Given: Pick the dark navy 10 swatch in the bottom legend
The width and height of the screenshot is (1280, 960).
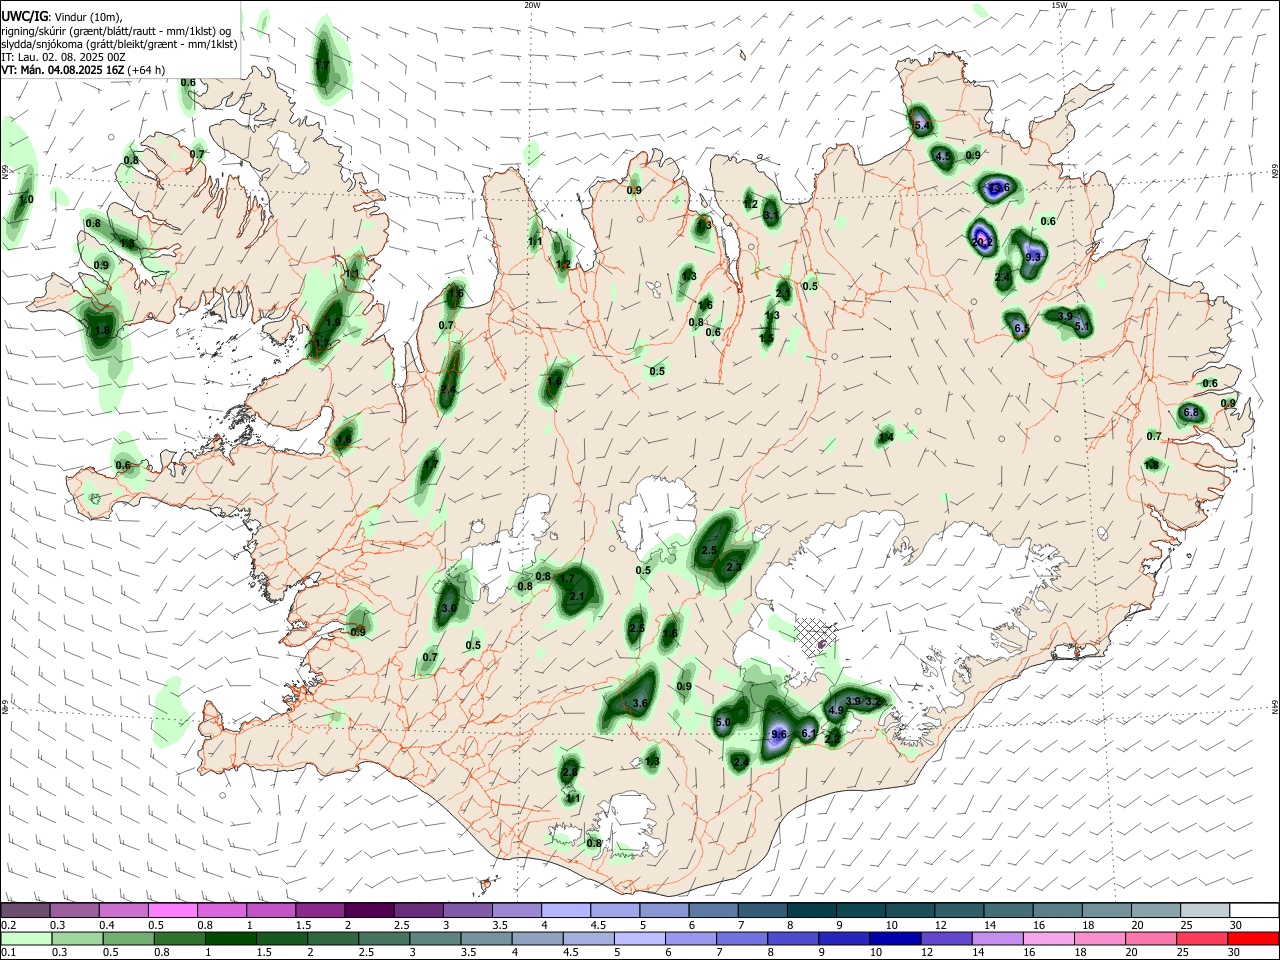Looking at the screenshot, I should [x=894, y=938].
